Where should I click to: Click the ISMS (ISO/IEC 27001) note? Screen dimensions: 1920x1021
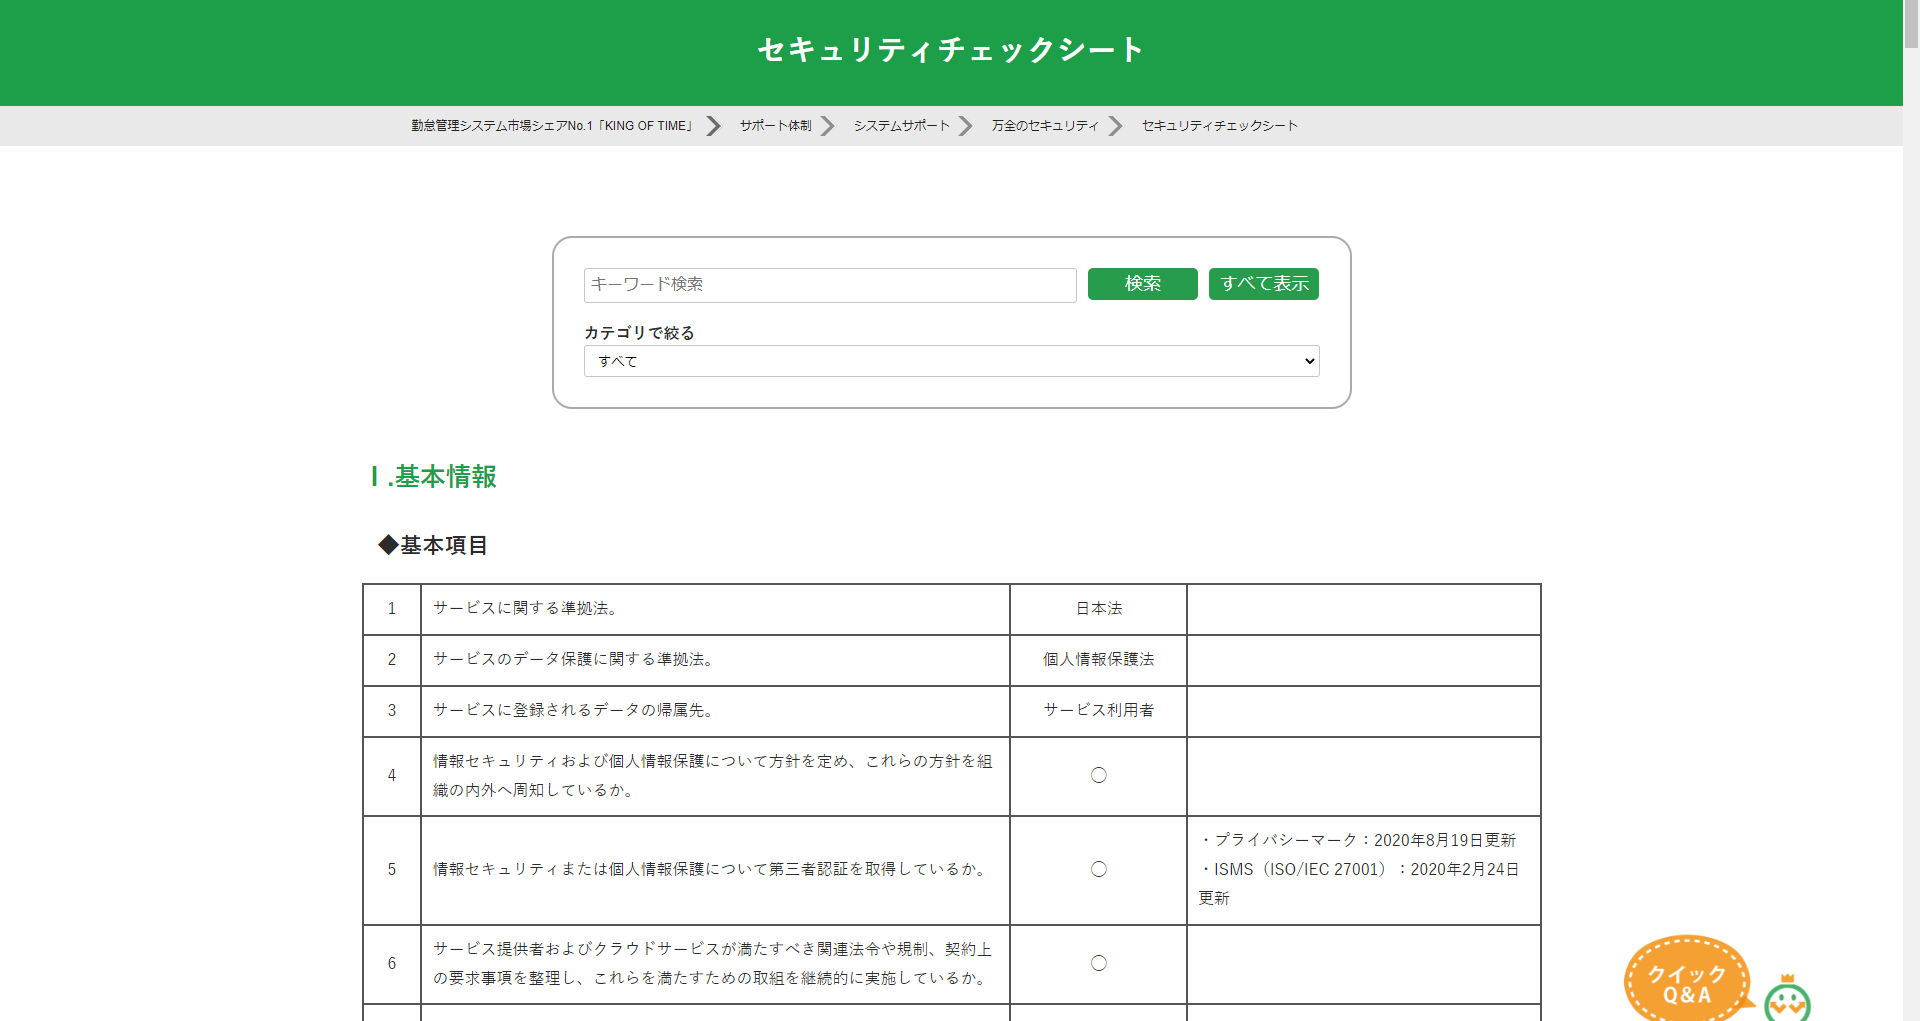[1359, 884]
